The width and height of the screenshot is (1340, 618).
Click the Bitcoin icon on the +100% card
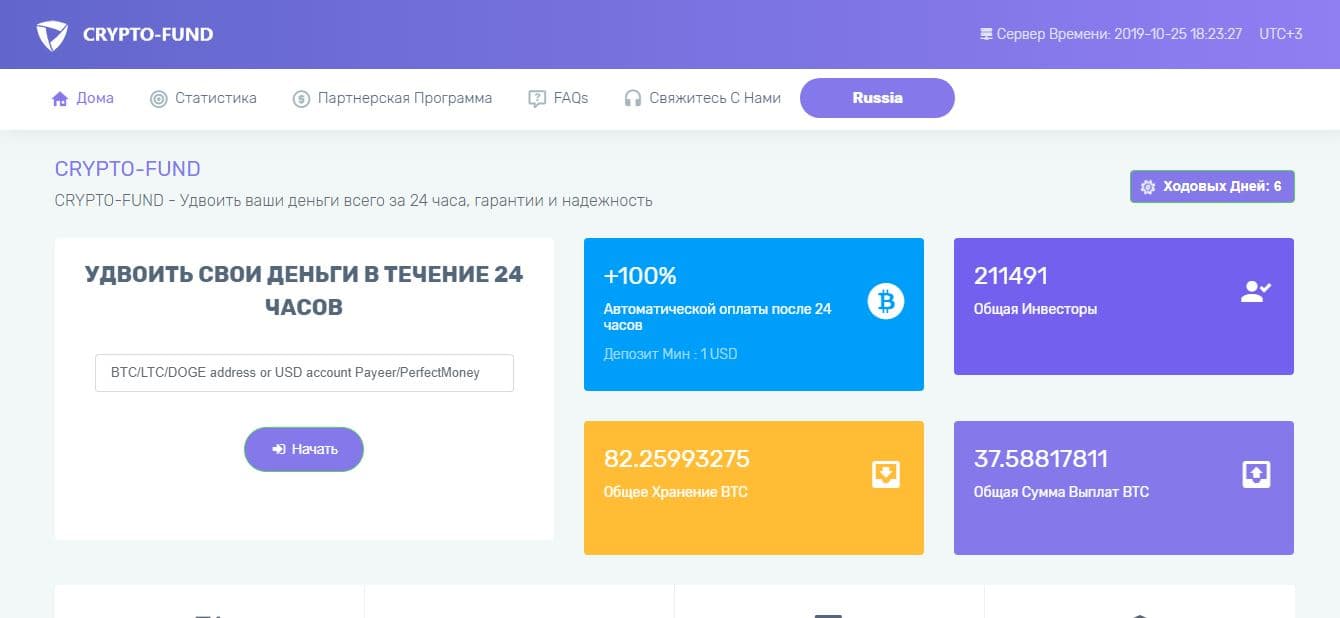pos(884,301)
